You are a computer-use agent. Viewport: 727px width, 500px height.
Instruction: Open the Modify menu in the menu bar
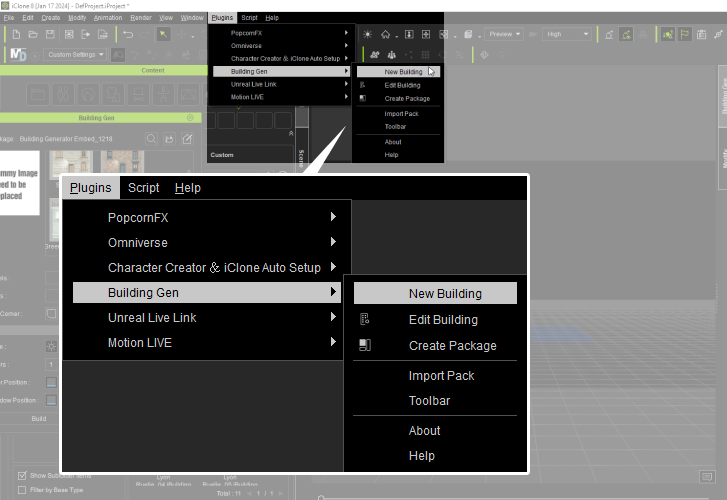pos(77,18)
